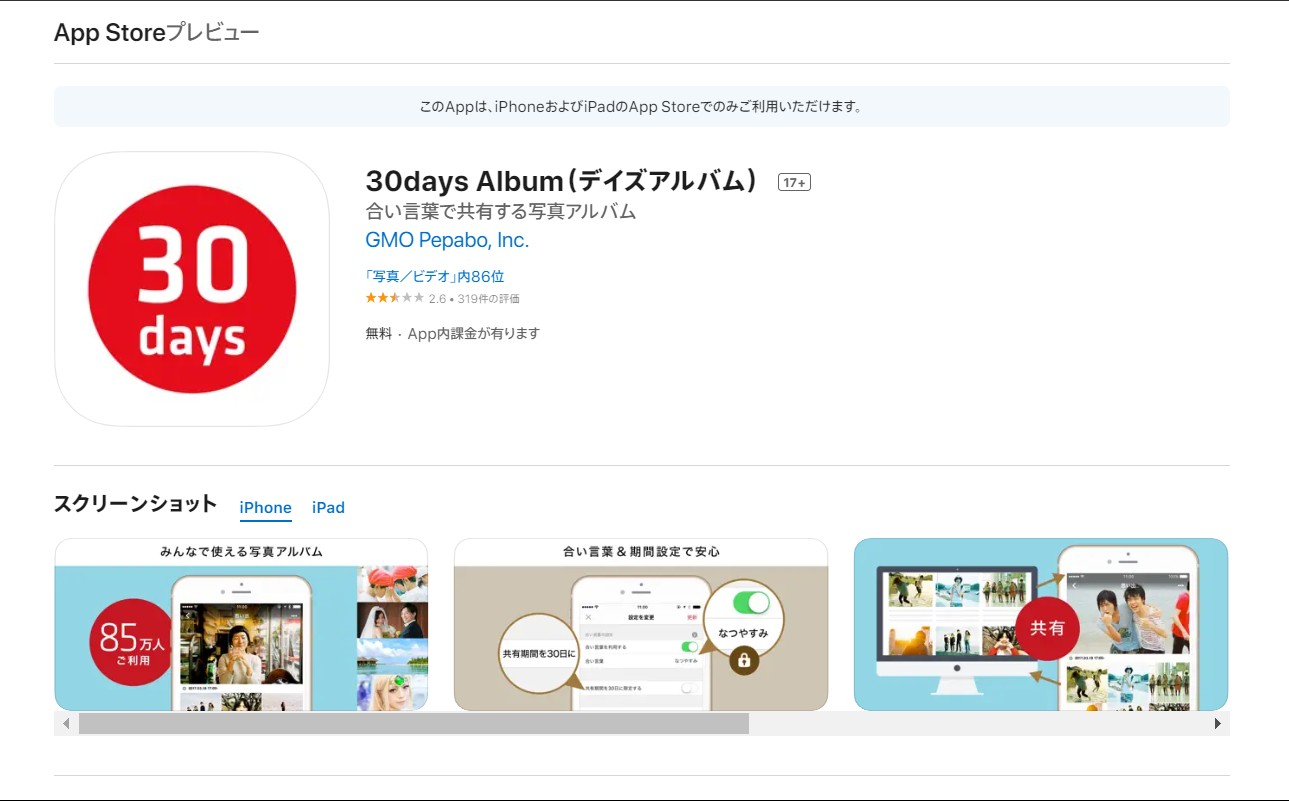The width and height of the screenshot is (1289, 801).
Task: Toggle the 共有期間を30日に限定する switch
Action: [690, 689]
